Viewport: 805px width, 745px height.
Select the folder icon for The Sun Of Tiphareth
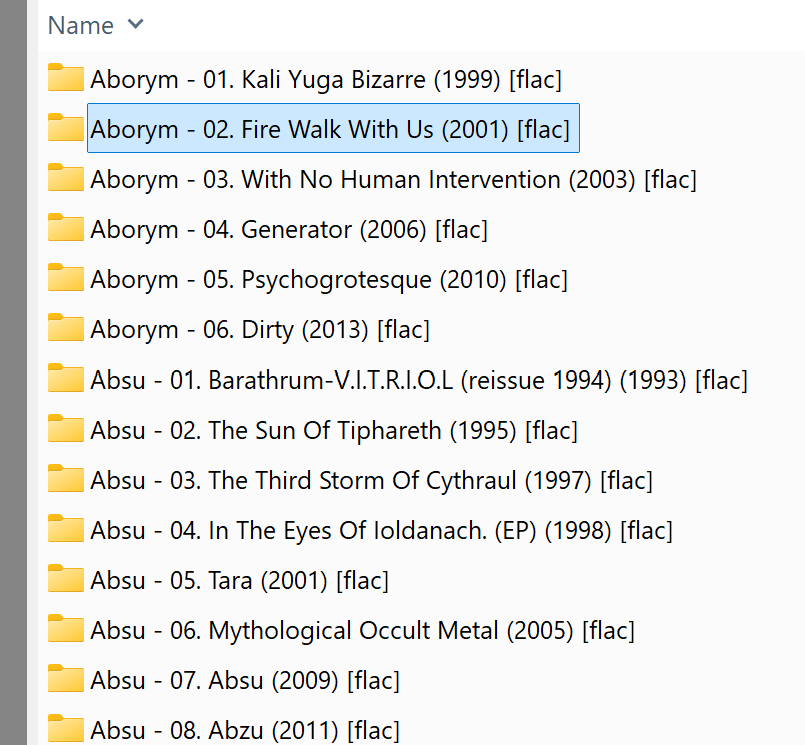tap(66, 429)
